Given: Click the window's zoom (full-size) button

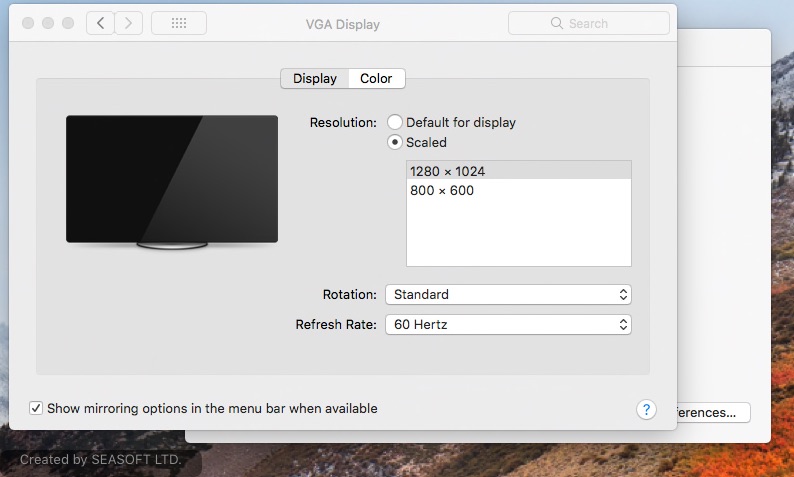Looking at the screenshot, I should [x=68, y=23].
